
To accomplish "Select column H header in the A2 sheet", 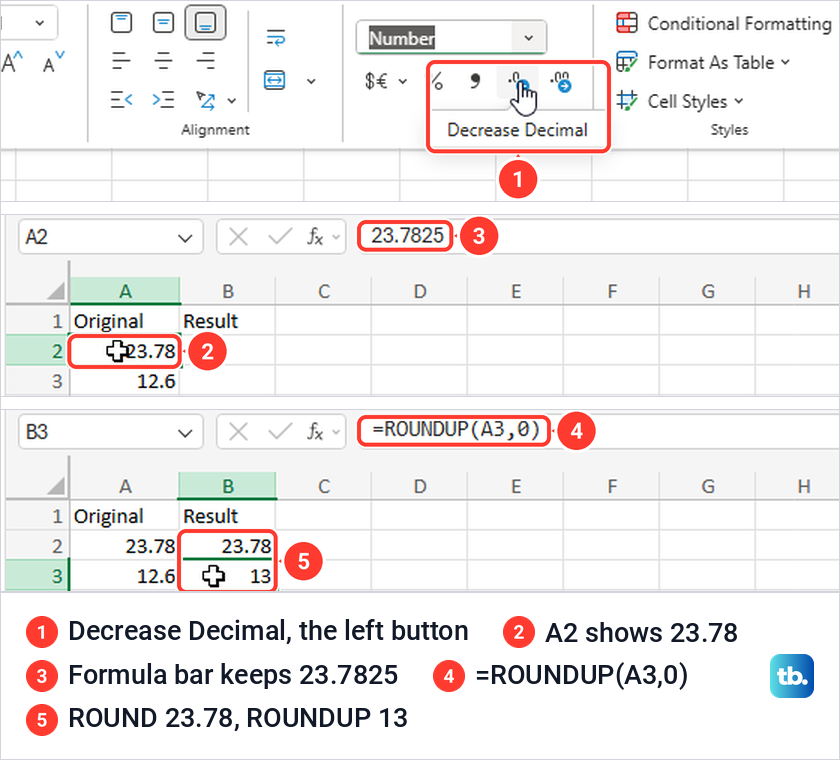I will [803, 291].
